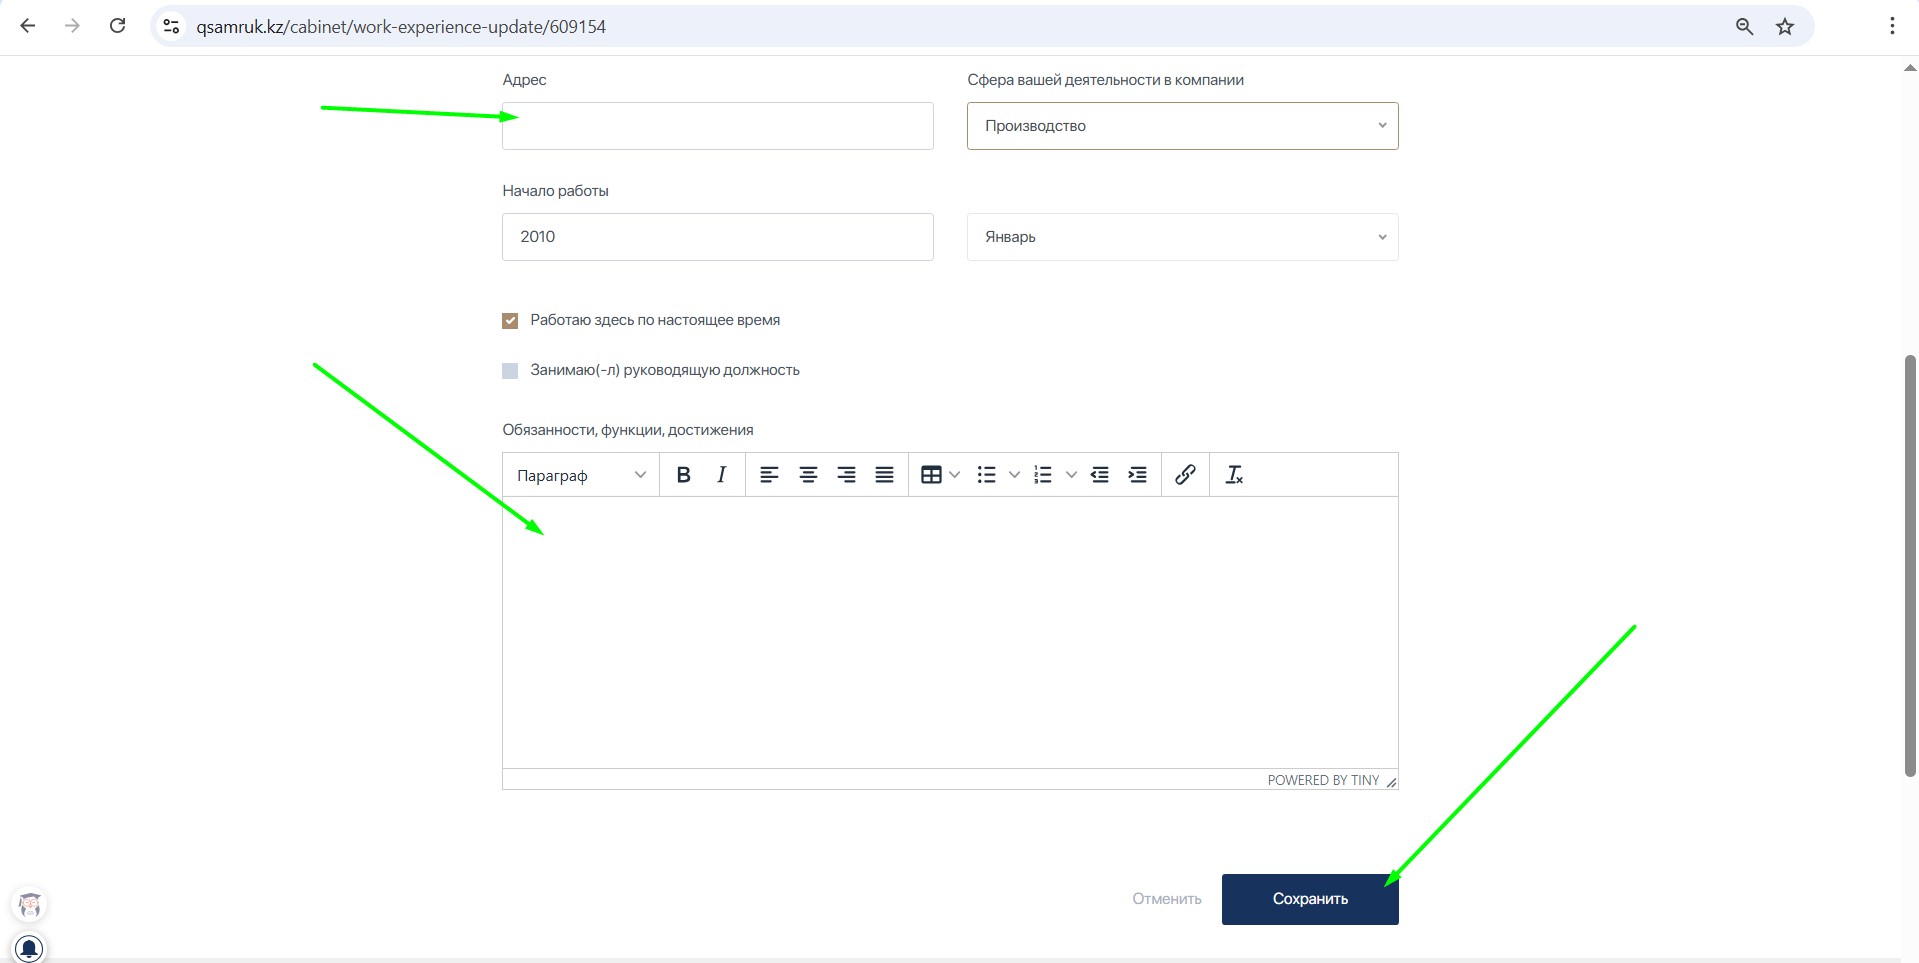Align text to the left
The image size is (1919, 963).
(x=769, y=475)
